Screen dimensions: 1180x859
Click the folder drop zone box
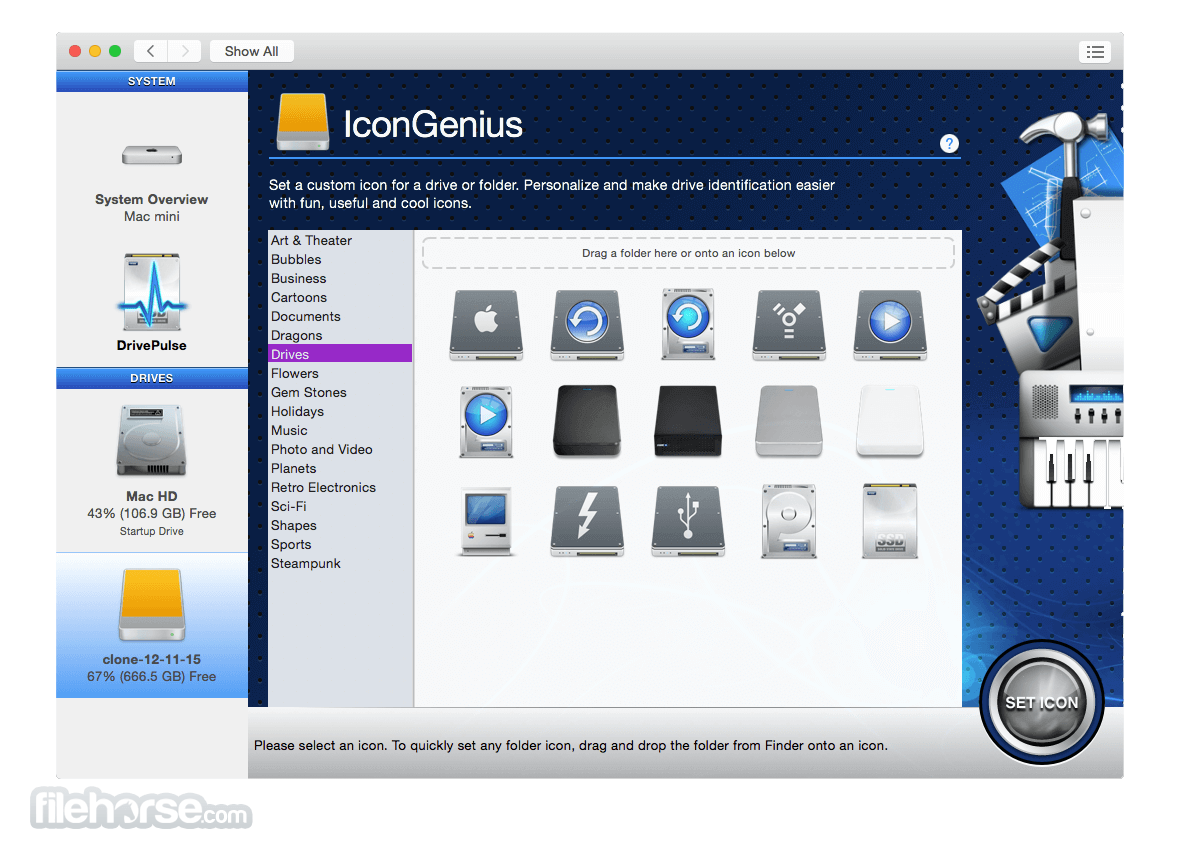[x=688, y=253]
